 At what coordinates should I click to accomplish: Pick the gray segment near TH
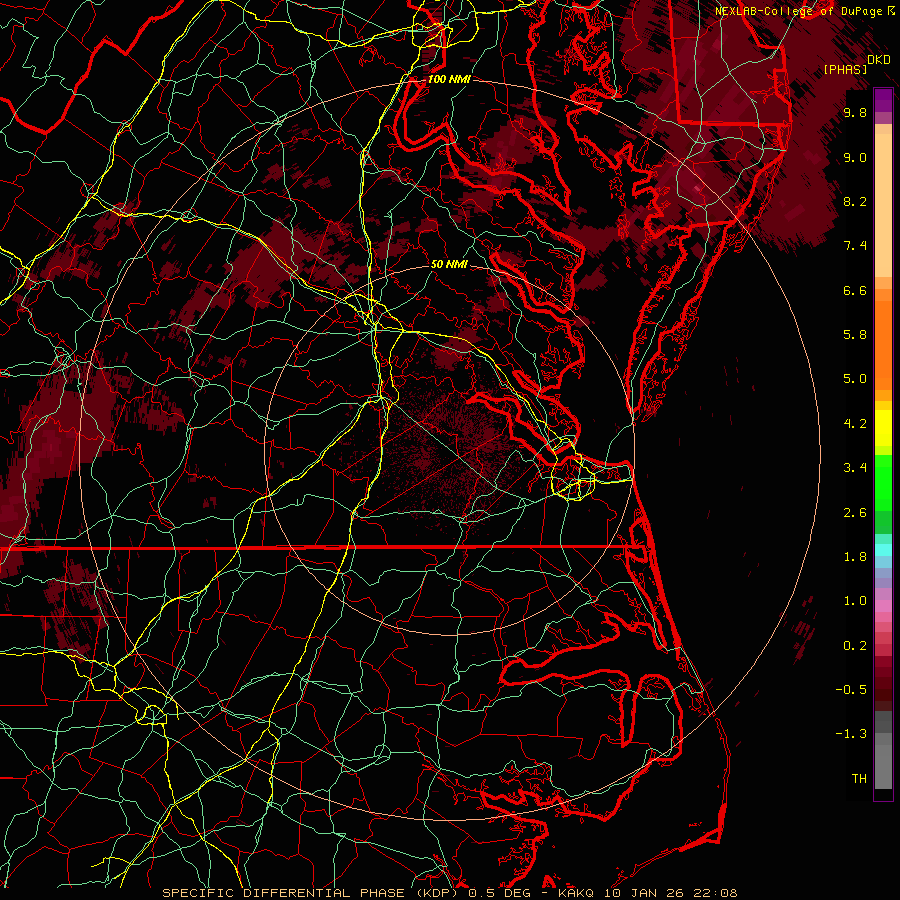(883, 766)
